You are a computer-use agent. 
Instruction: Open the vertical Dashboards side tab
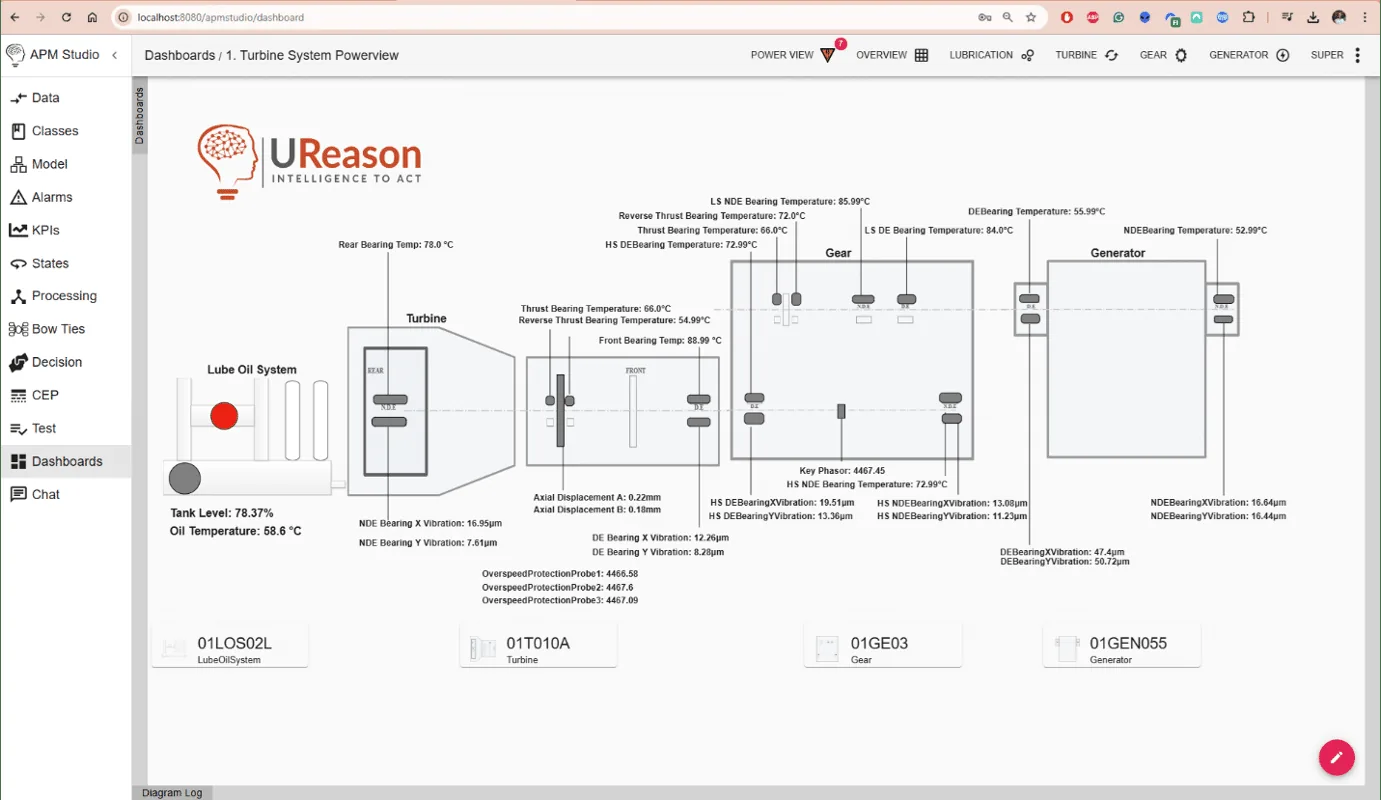coord(139,116)
